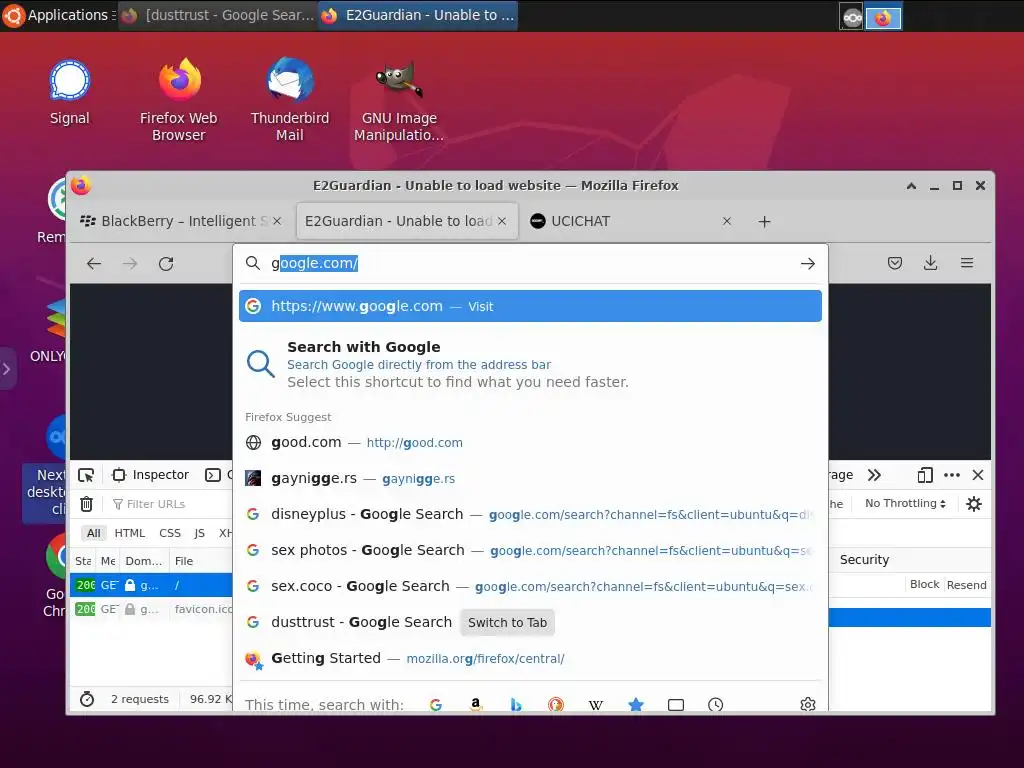Start performance analysis stopwatch icon
This screenshot has width=1024, height=768.
87,699
